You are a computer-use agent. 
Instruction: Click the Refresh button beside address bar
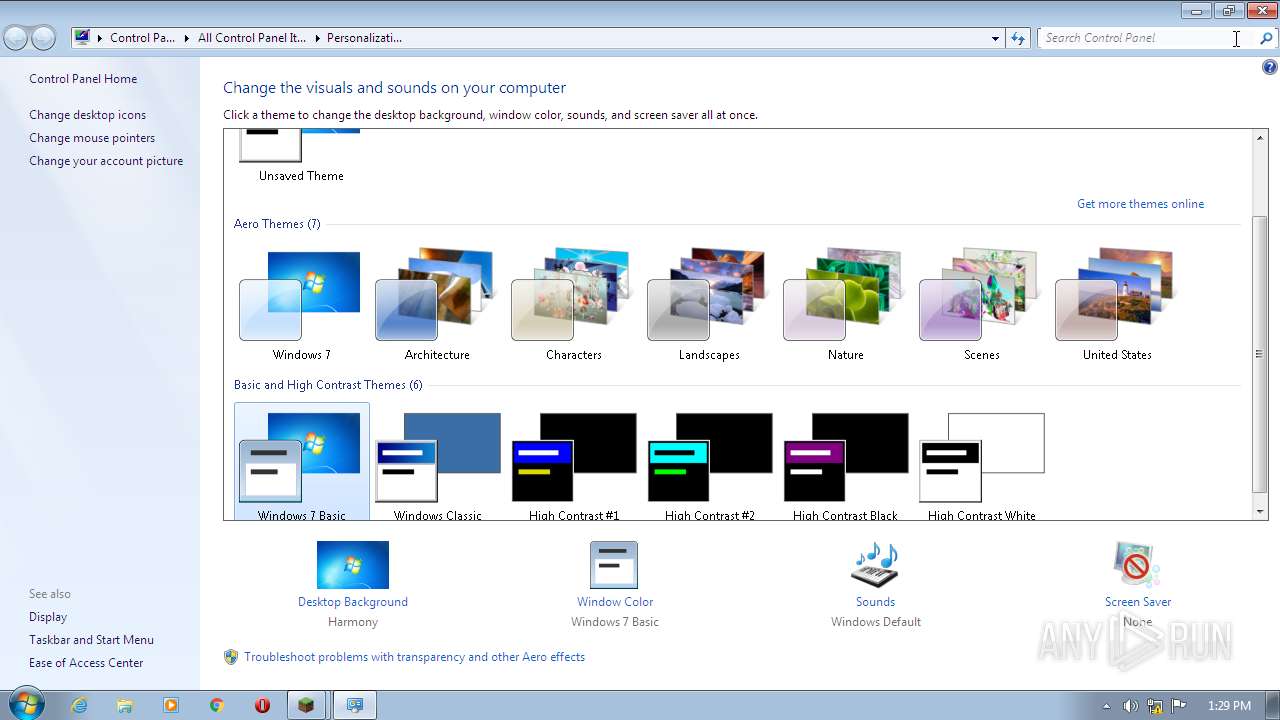pyautogui.click(x=1018, y=38)
